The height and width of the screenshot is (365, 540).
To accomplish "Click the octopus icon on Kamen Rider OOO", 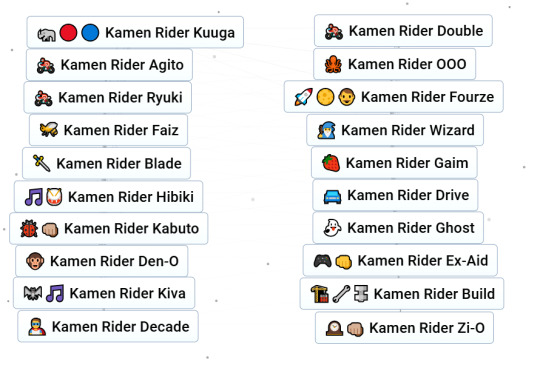I will click(x=333, y=64).
